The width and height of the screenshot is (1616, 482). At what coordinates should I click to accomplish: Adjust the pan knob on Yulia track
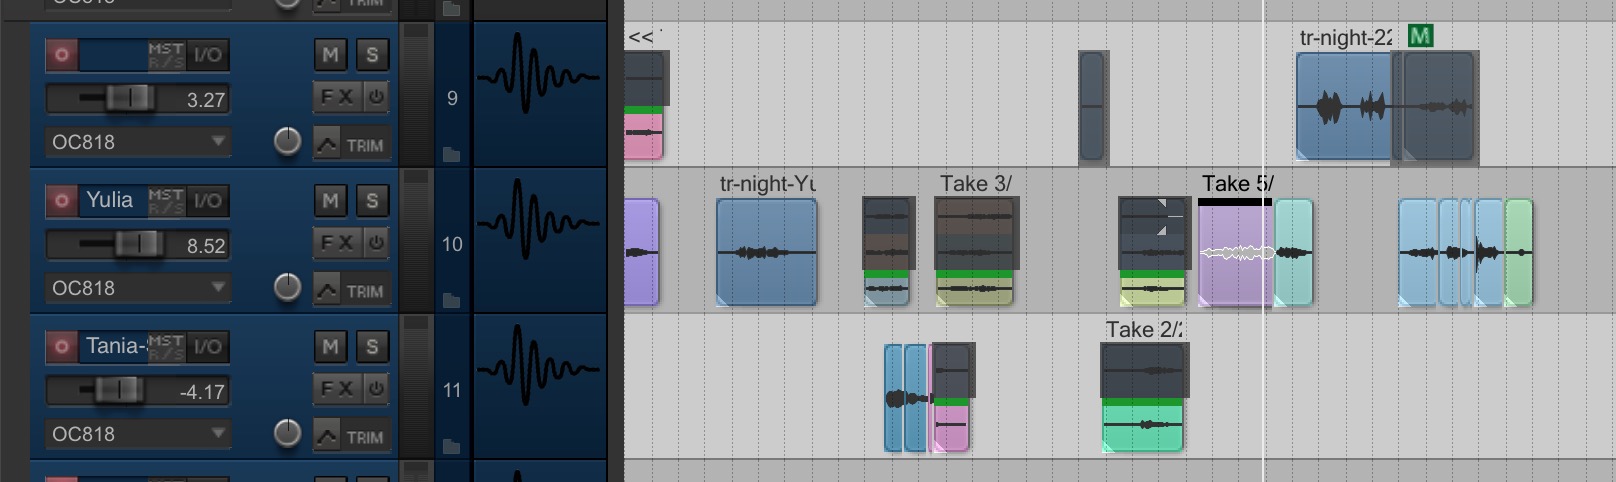coord(287,287)
